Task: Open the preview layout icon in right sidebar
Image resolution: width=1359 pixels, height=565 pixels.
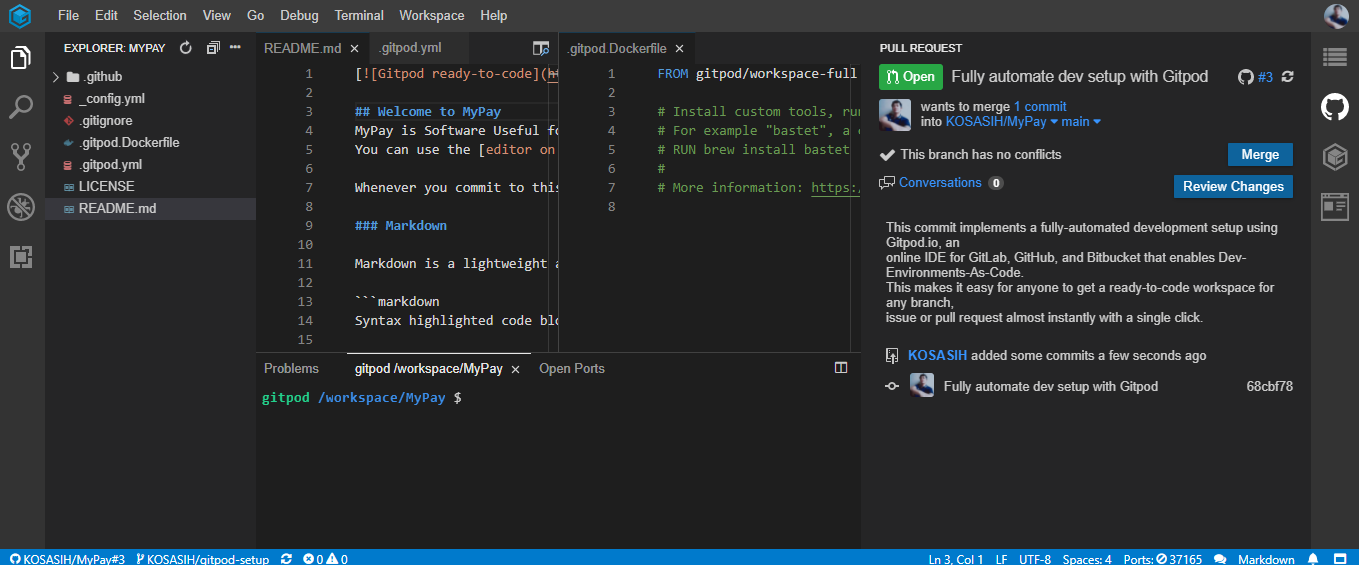Action: (x=1335, y=207)
